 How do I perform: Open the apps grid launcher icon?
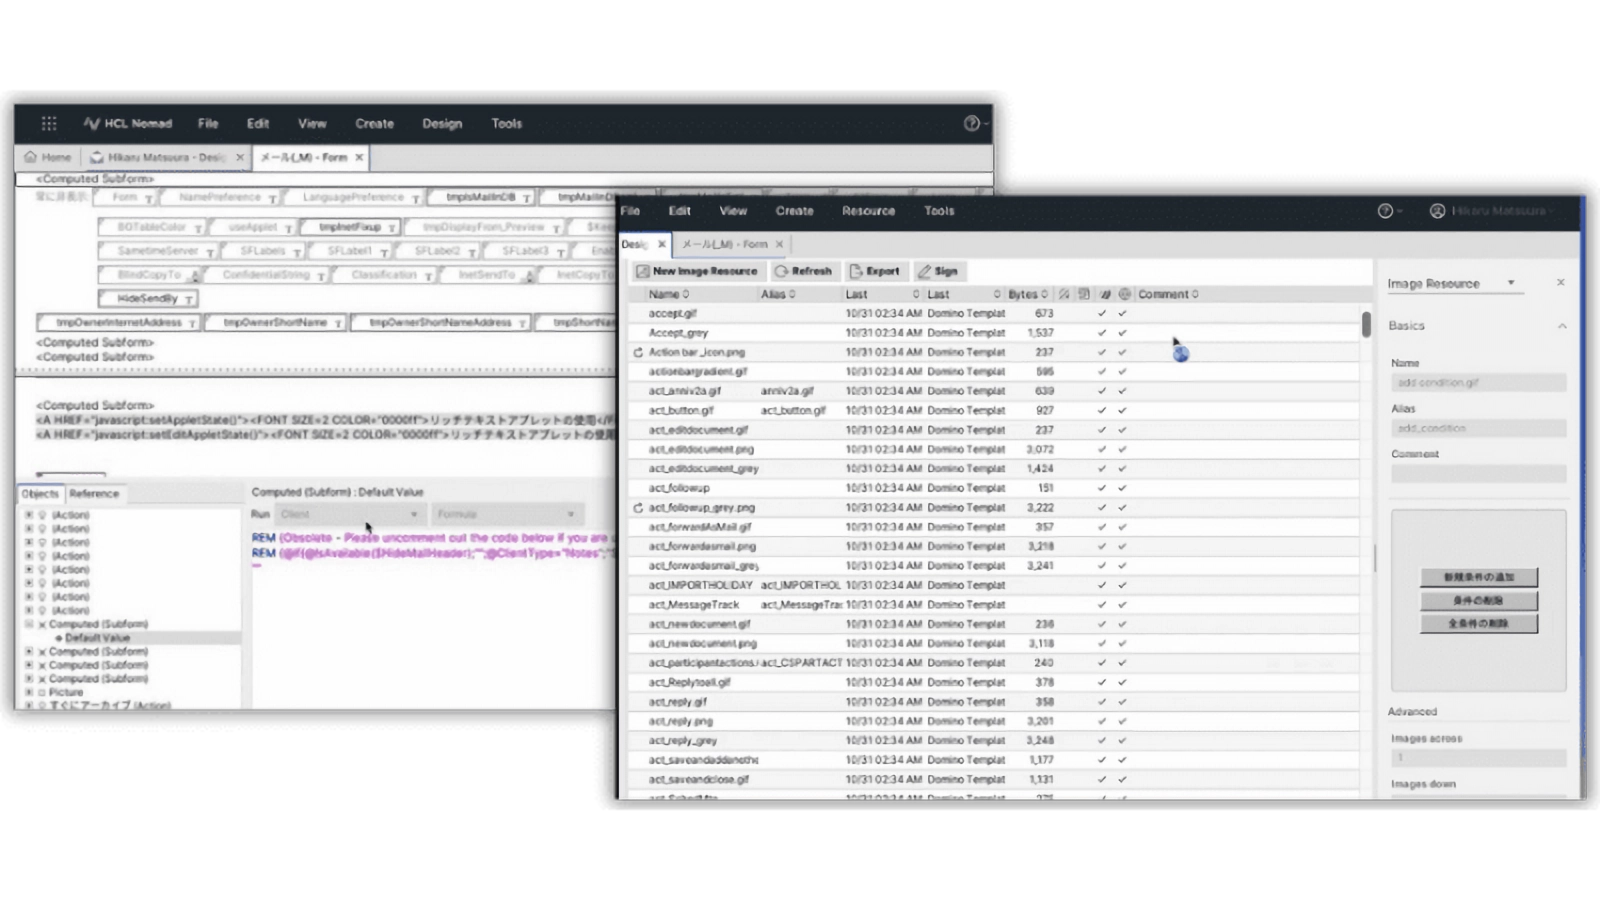coord(49,123)
